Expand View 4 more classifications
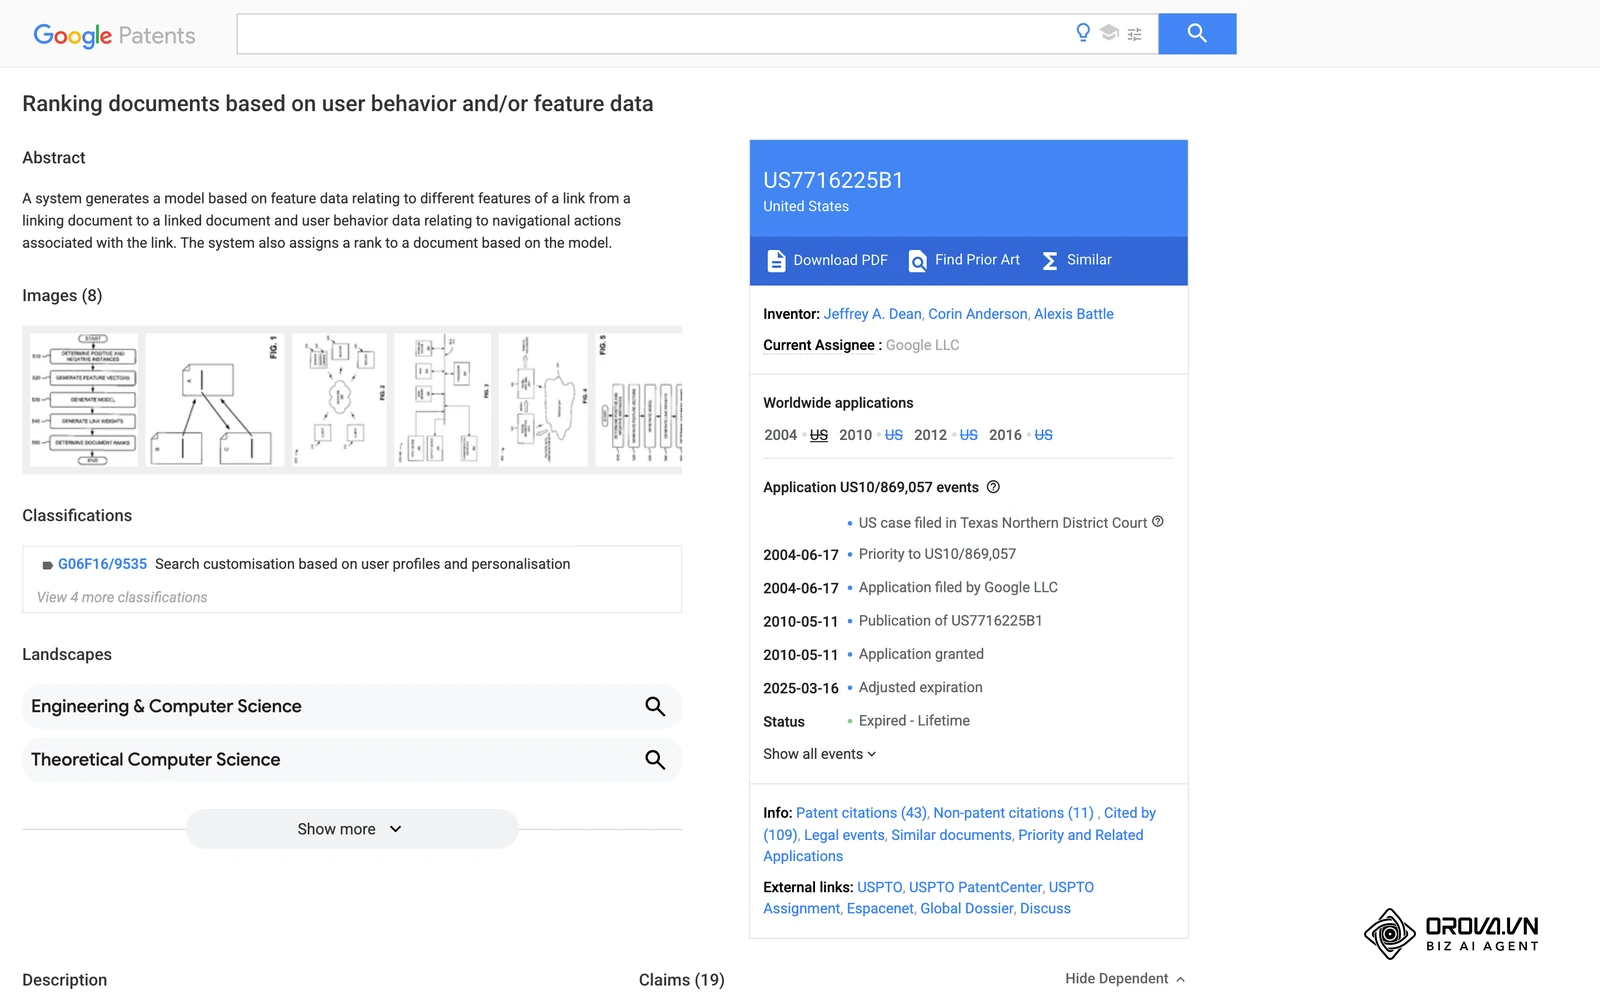 tap(122, 597)
